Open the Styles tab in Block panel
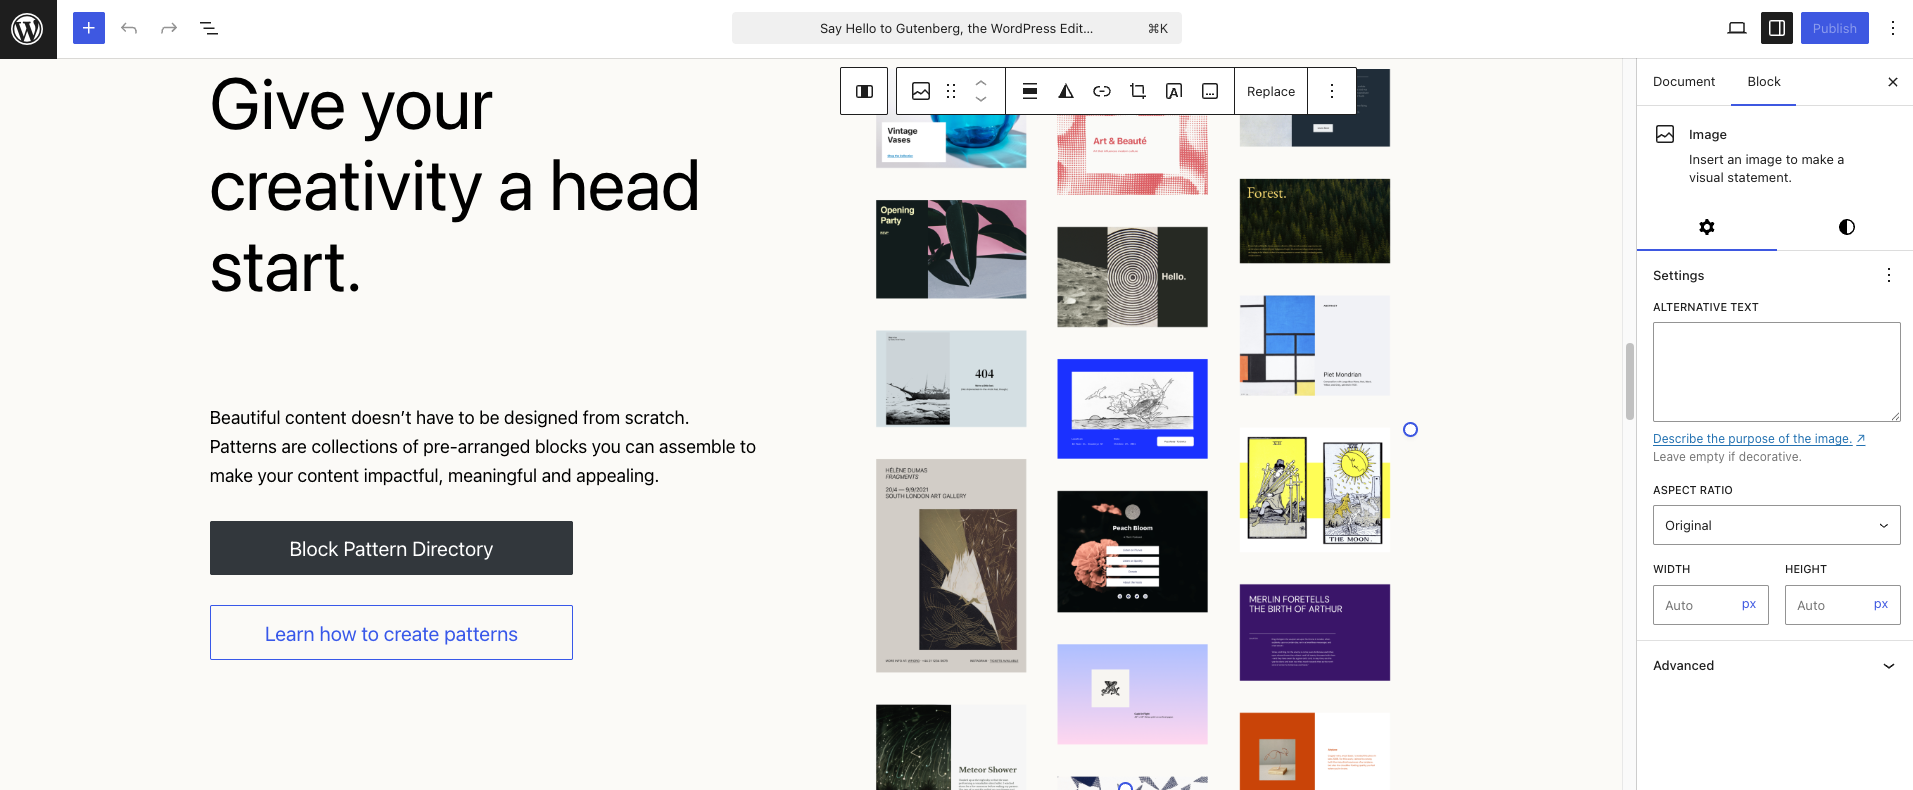The width and height of the screenshot is (1913, 790). click(1846, 227)
